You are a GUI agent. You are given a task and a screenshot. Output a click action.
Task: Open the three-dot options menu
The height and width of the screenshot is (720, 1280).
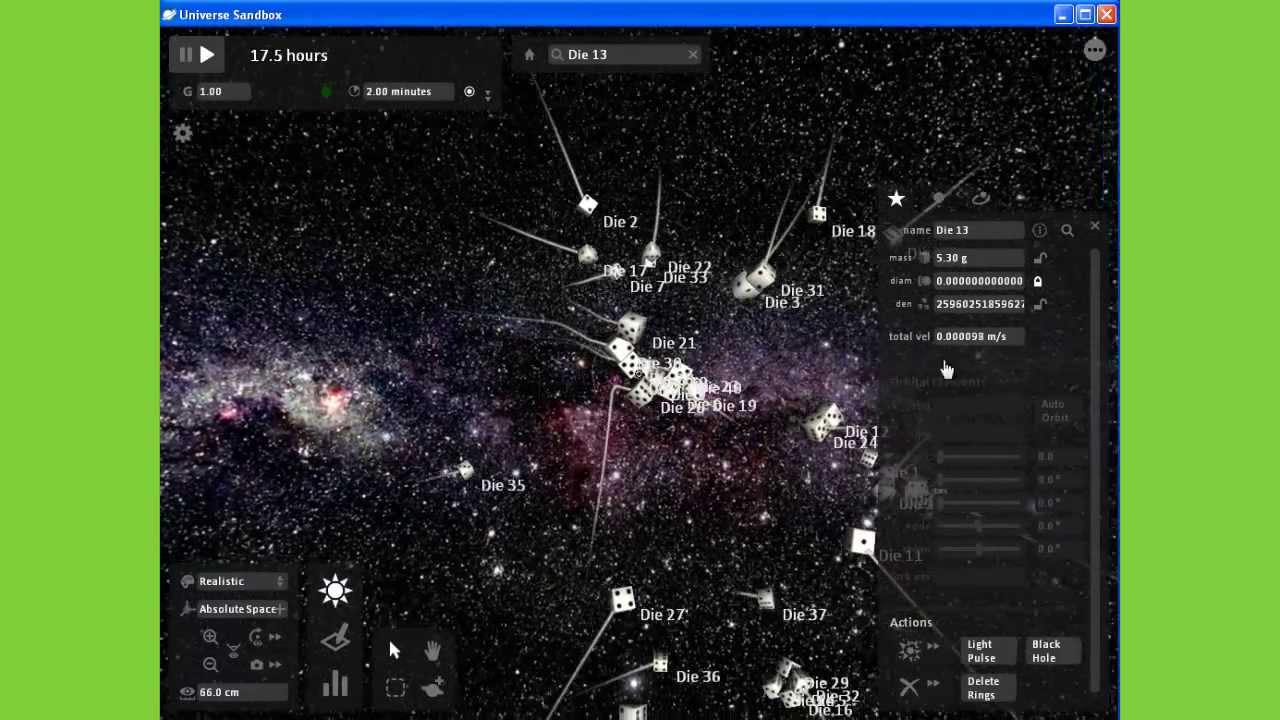[1095, 49]
